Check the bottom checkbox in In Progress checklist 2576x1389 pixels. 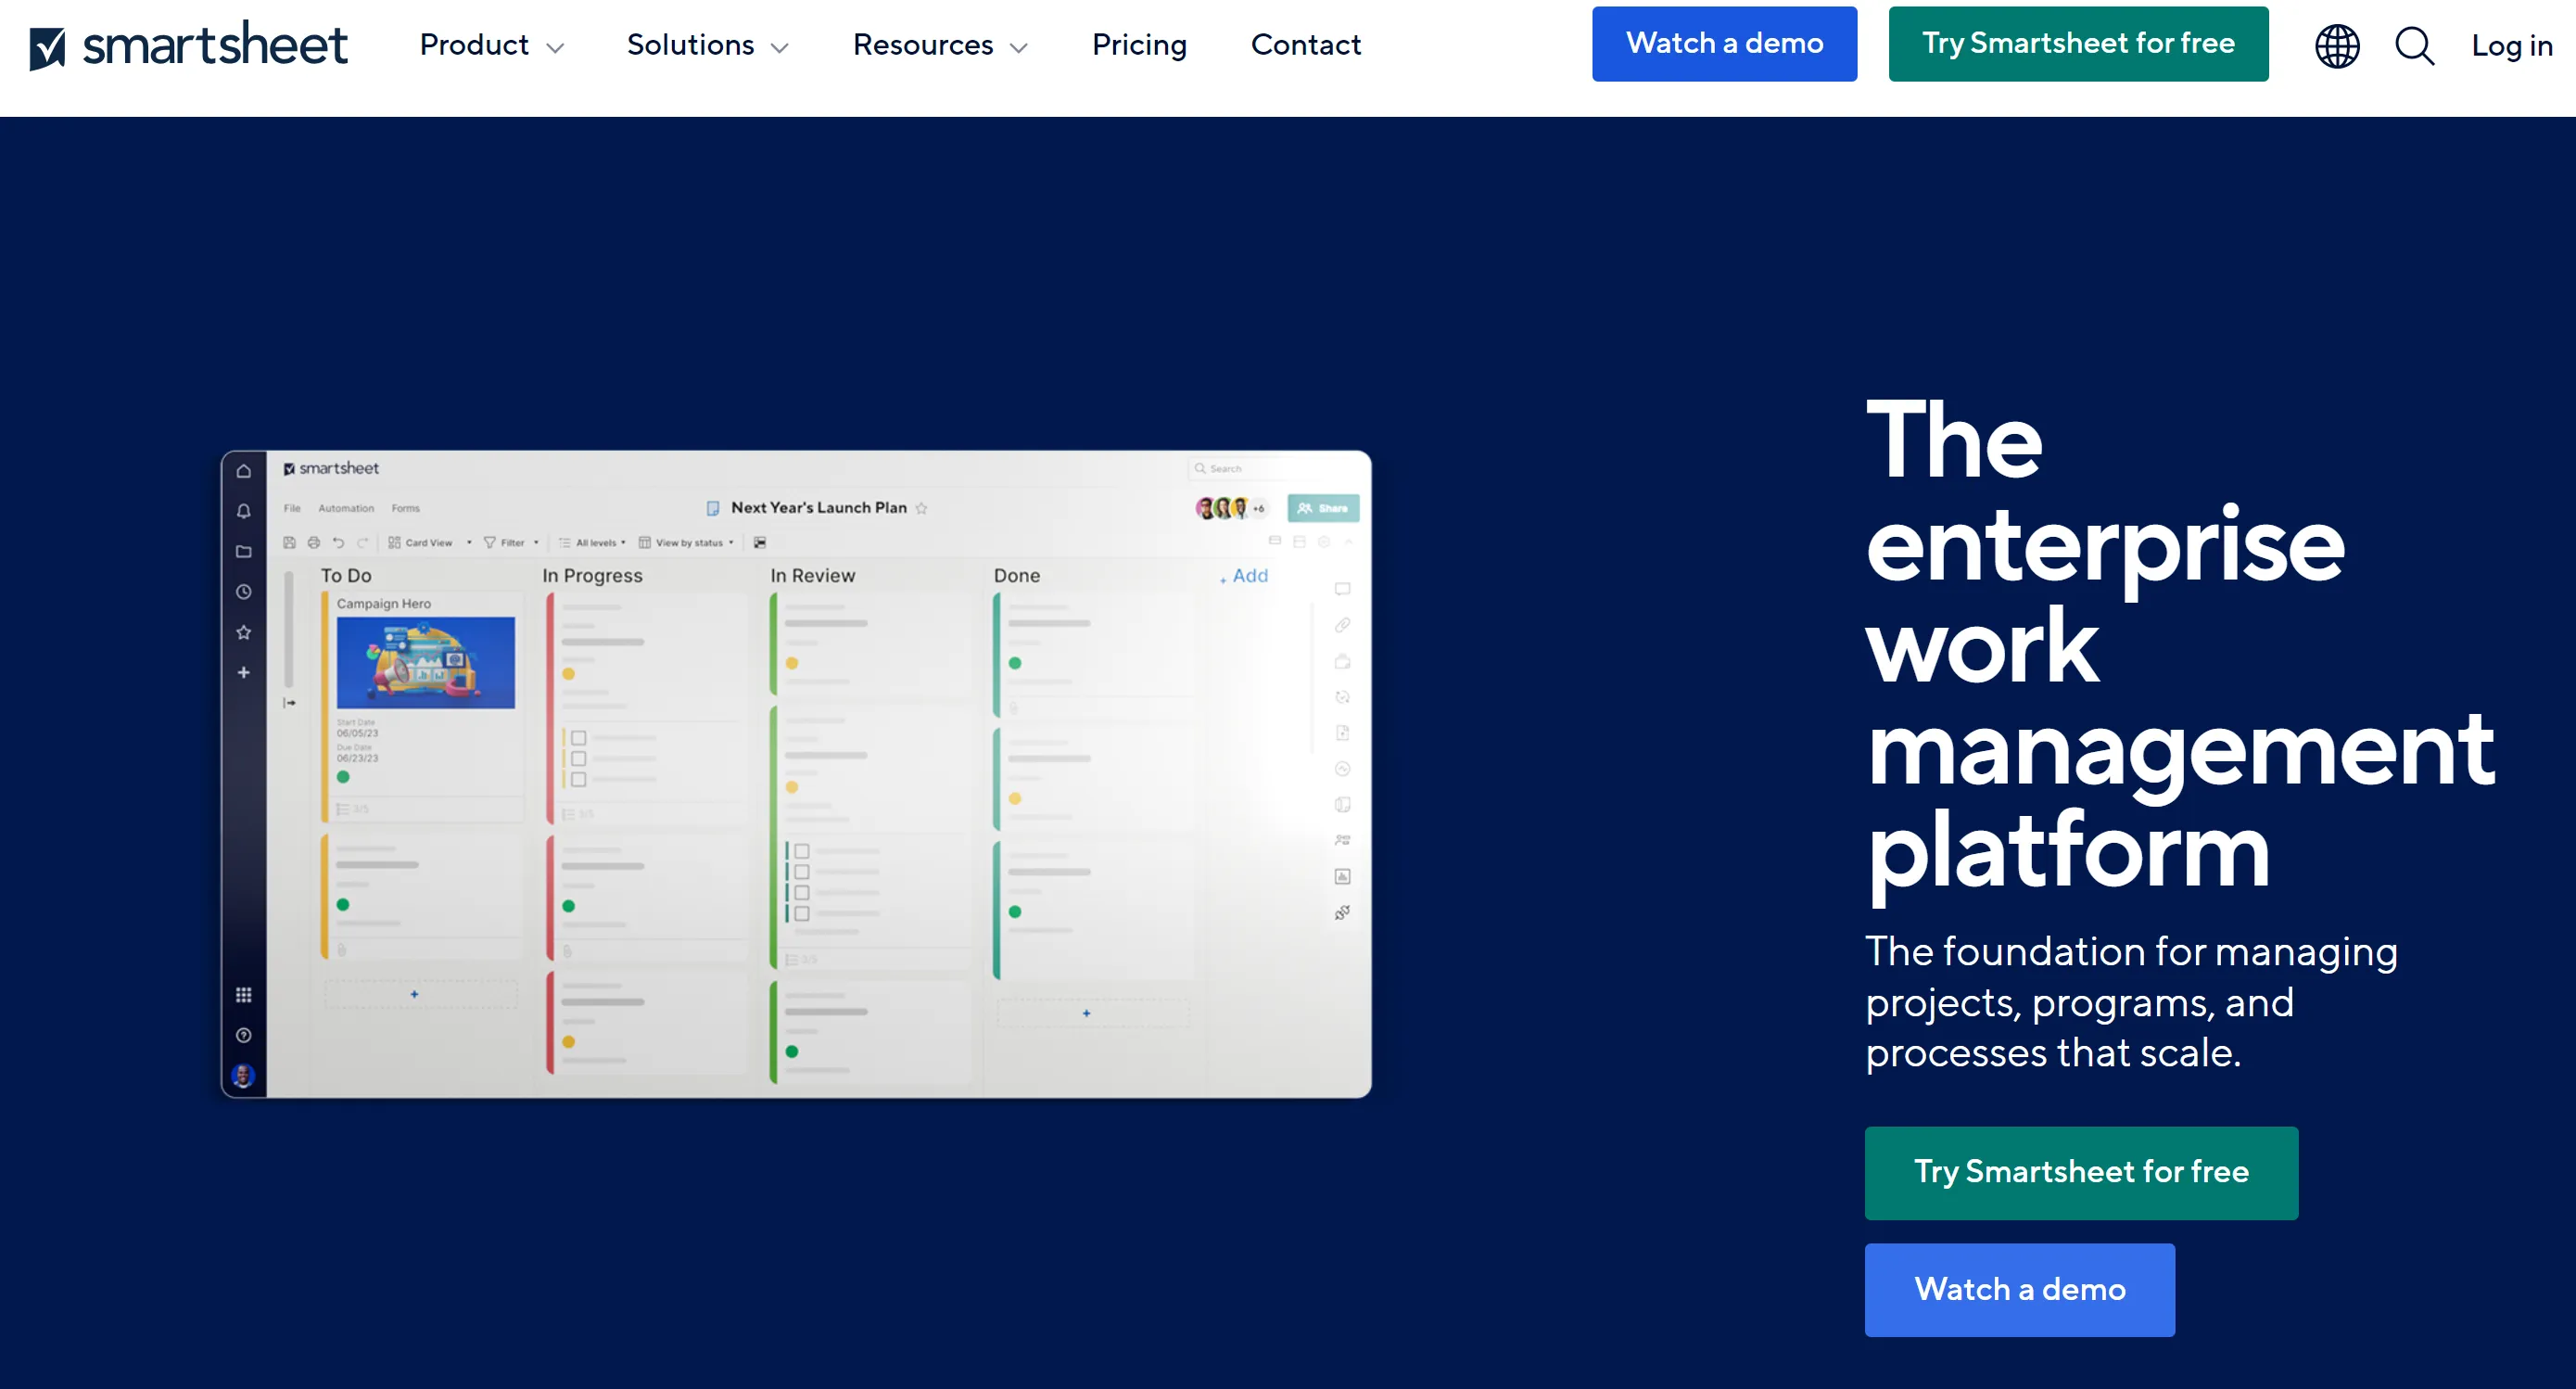[x=578, y=780]
